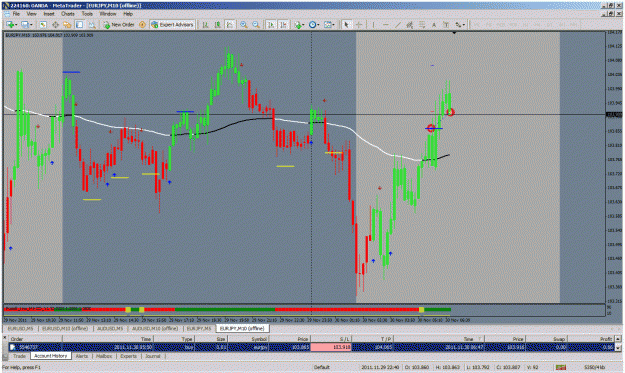Switch to the EURUSD,M10 (offline) chart tab
This screenshot has height=373, width=625.
[65, 328]
